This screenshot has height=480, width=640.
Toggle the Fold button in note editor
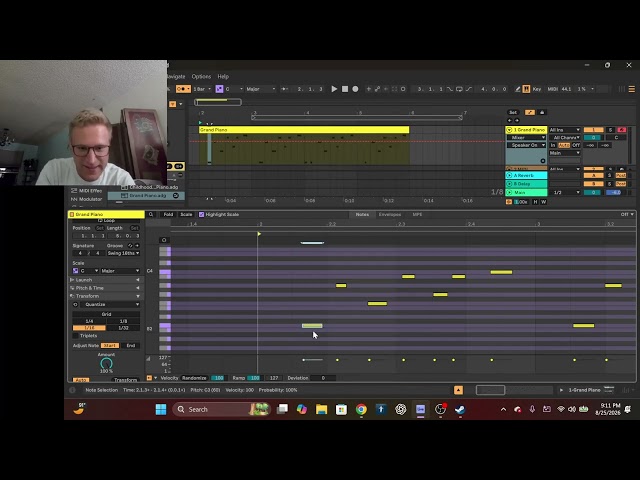point(168,214)
